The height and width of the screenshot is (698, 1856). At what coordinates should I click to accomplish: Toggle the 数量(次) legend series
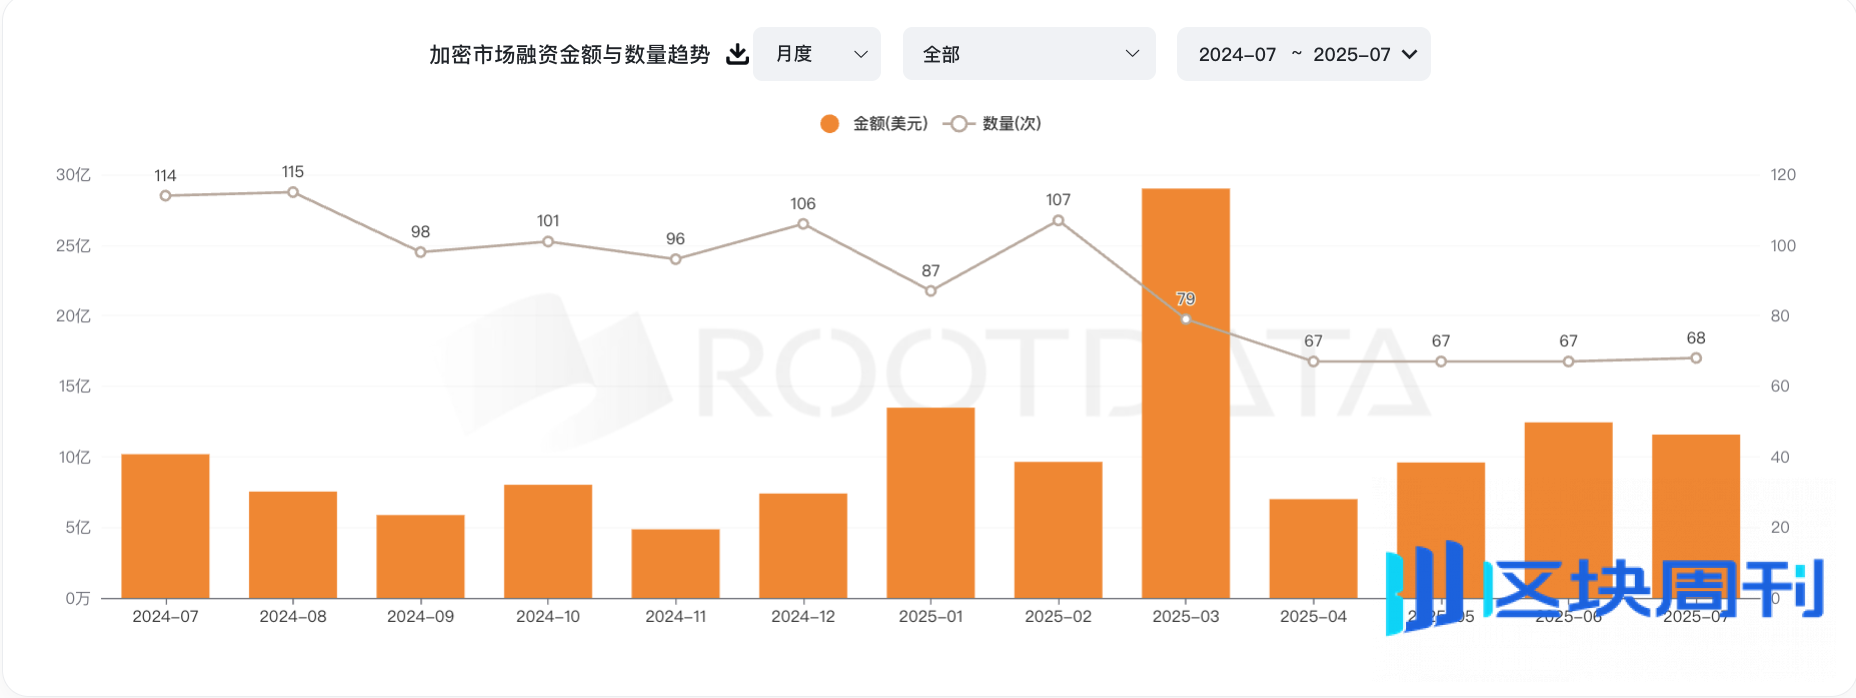coord(992,124)
